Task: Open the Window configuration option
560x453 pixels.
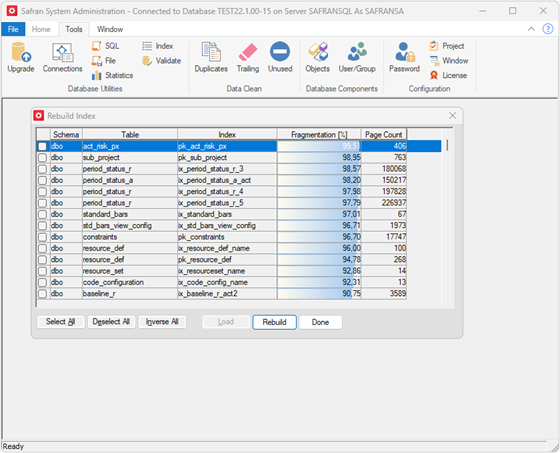Action: tap(449, 61)
